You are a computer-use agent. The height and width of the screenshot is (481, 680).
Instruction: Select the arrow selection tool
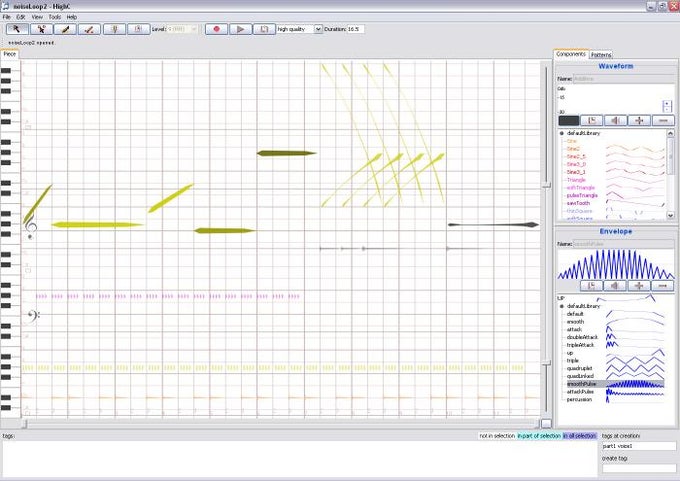pyautogui.click(x=17, y=29)
